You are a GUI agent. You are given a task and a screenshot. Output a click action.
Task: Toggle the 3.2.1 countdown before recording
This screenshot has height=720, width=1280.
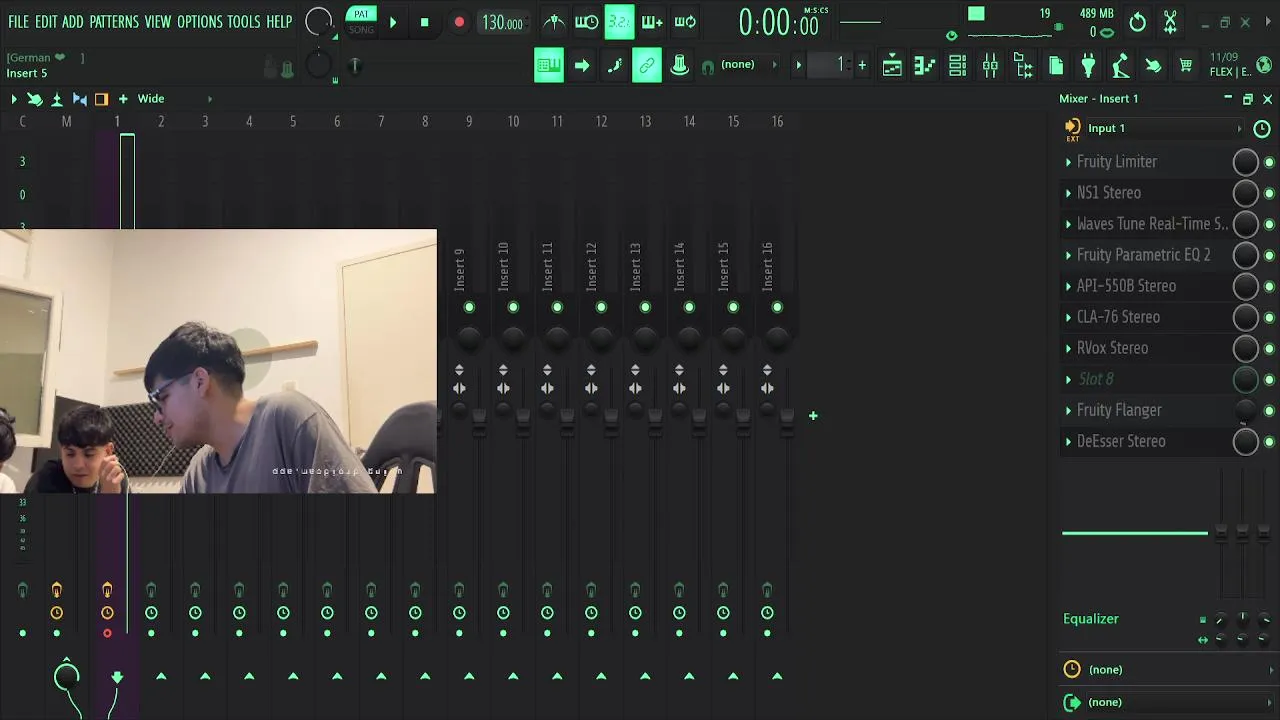click(619, 22)
